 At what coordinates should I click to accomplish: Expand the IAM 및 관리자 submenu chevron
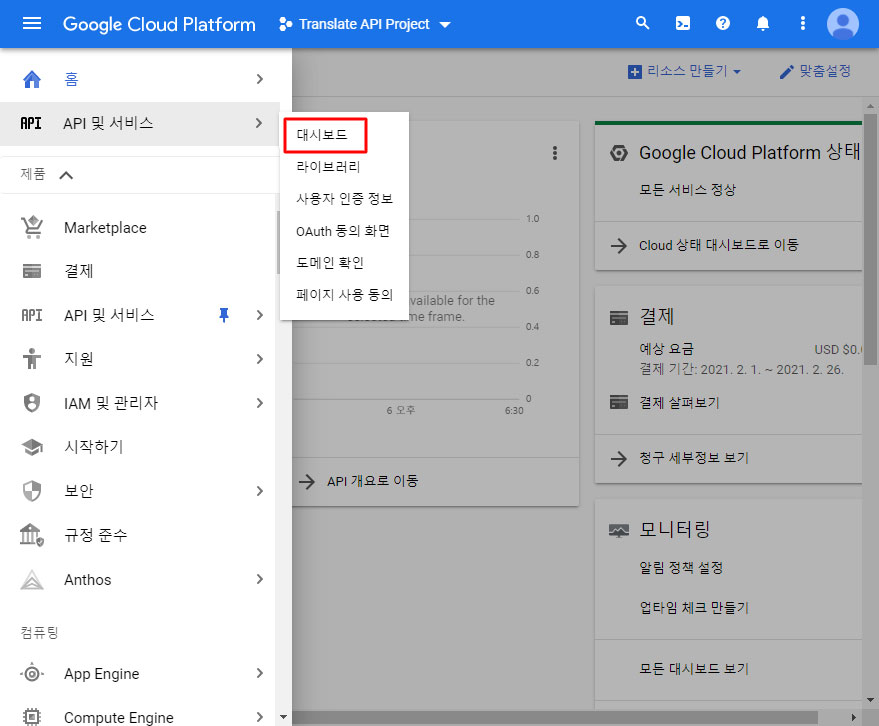[x=260, y=403]
